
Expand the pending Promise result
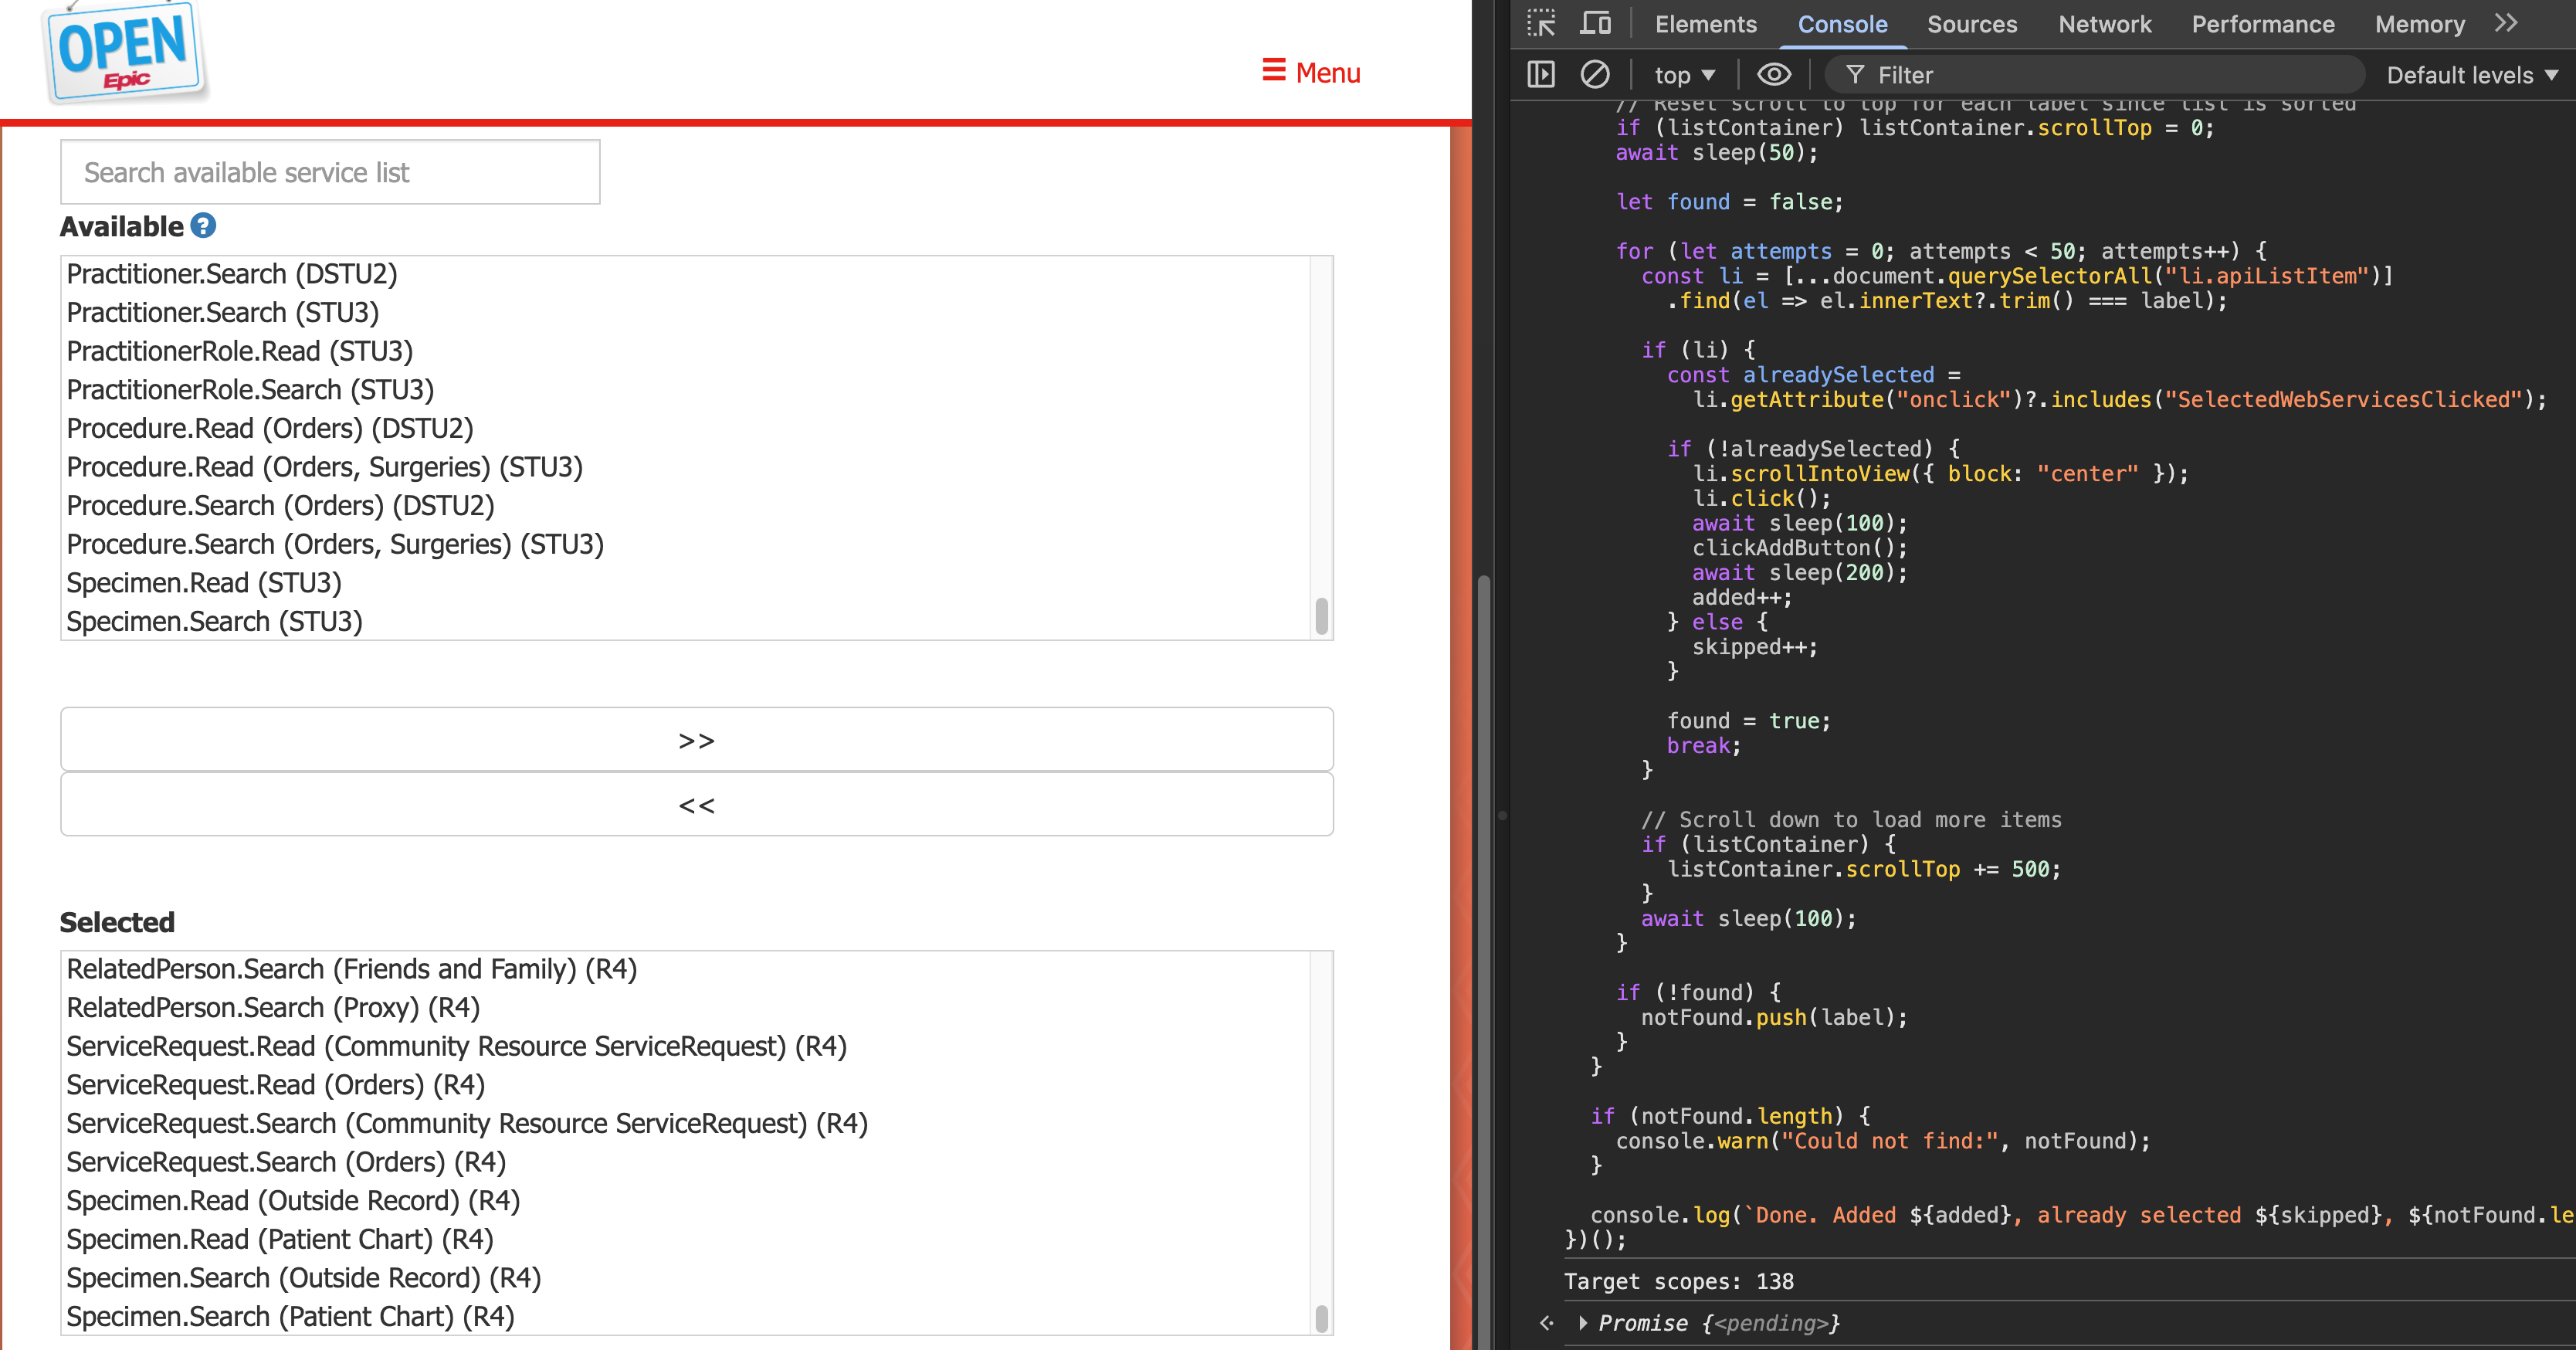point(1583,1323)
